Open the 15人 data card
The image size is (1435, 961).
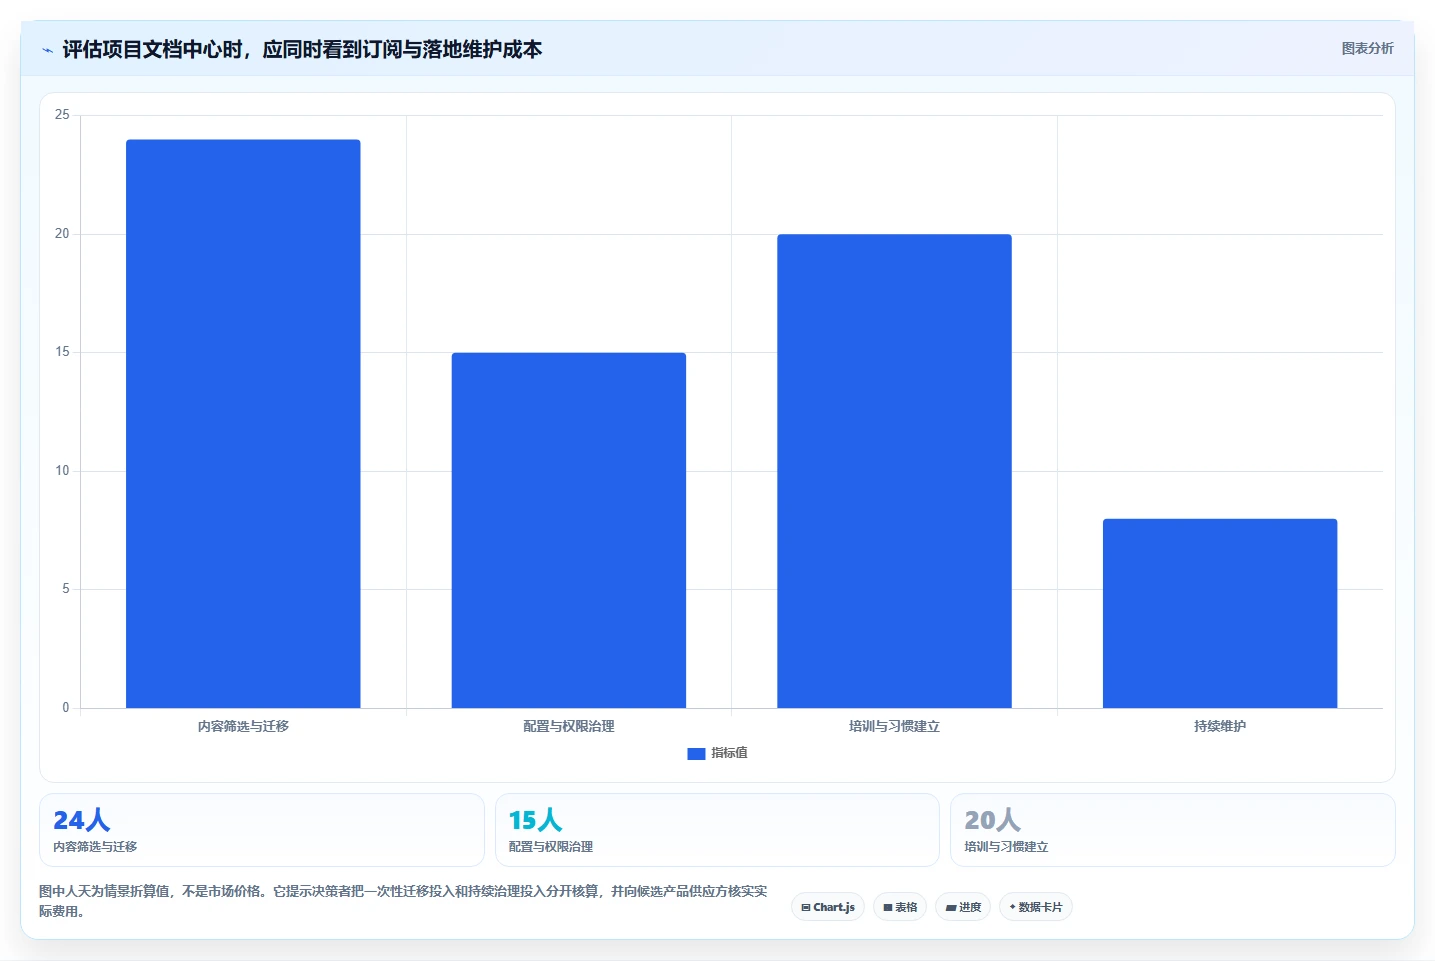717,830
